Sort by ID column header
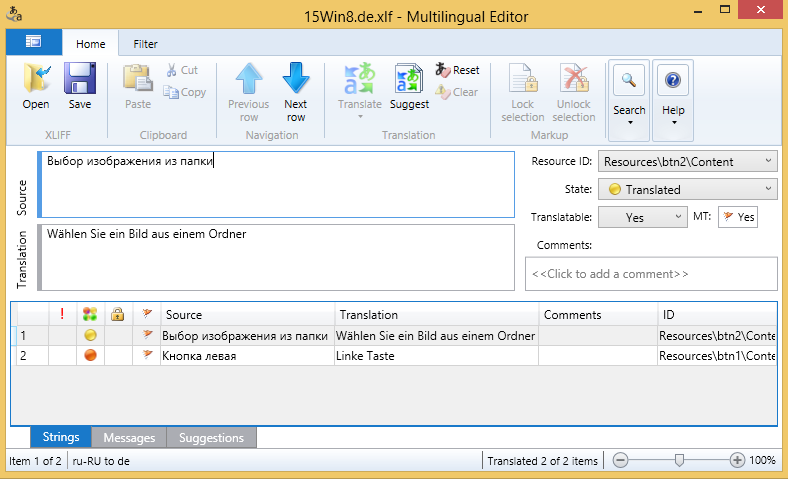788x479 pixels. [x=717, y=315]
